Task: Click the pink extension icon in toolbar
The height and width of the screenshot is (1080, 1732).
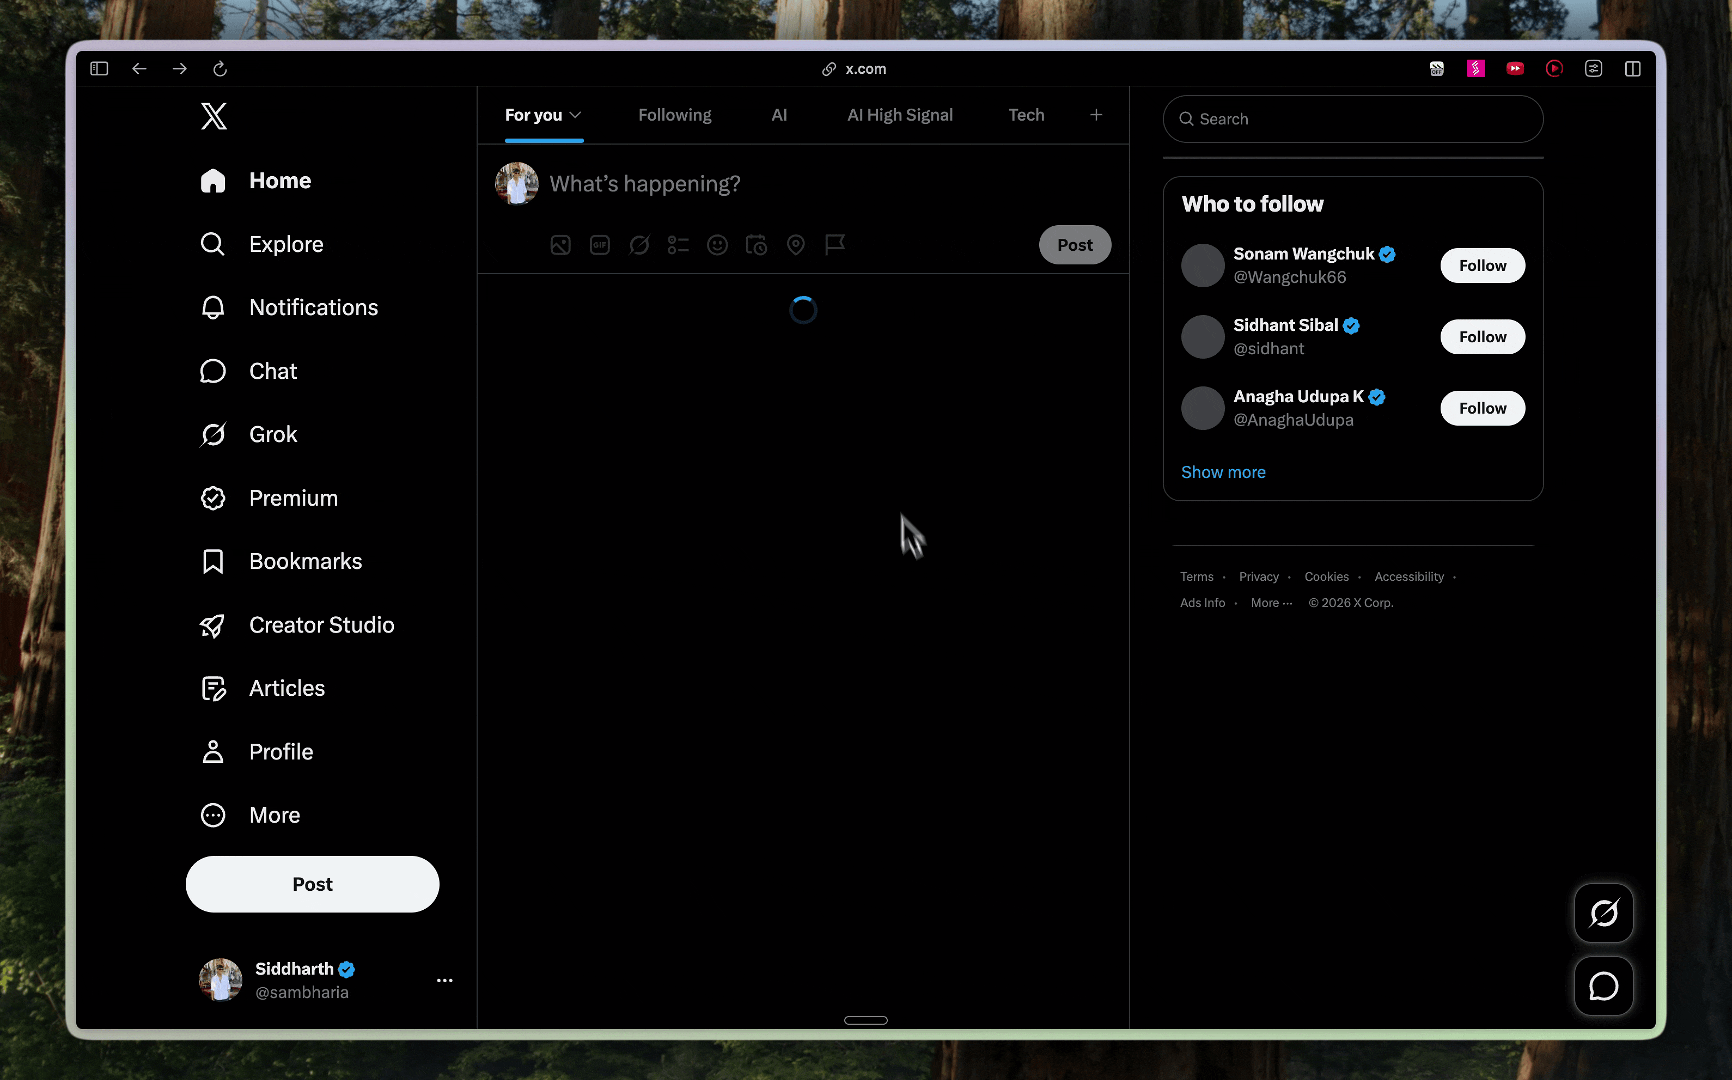Action: (x=1476, y=69)
